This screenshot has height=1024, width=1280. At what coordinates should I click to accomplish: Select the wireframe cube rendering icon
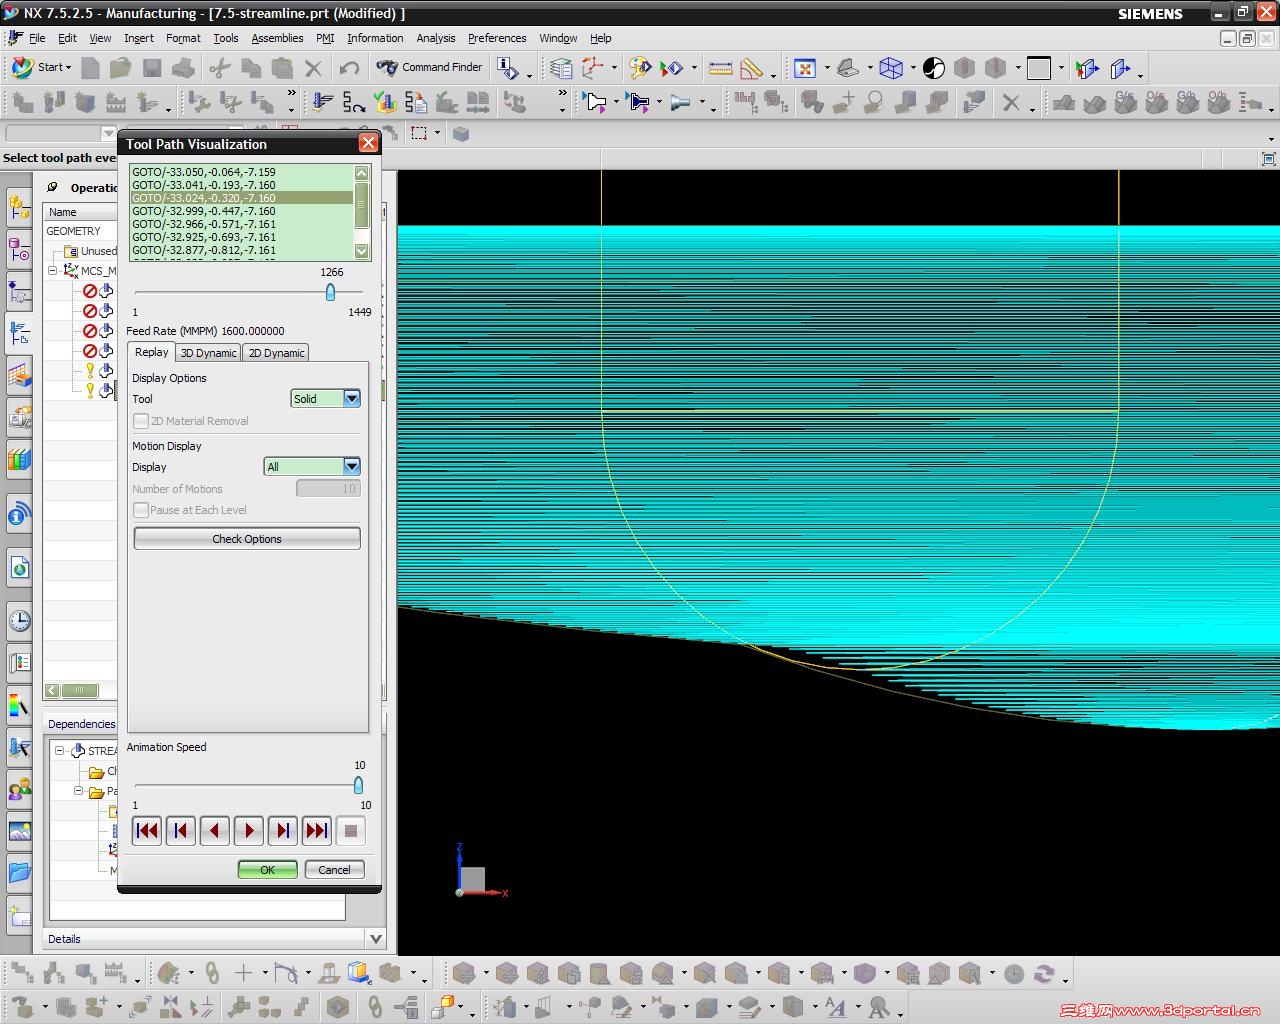click(x=891, y=68)
